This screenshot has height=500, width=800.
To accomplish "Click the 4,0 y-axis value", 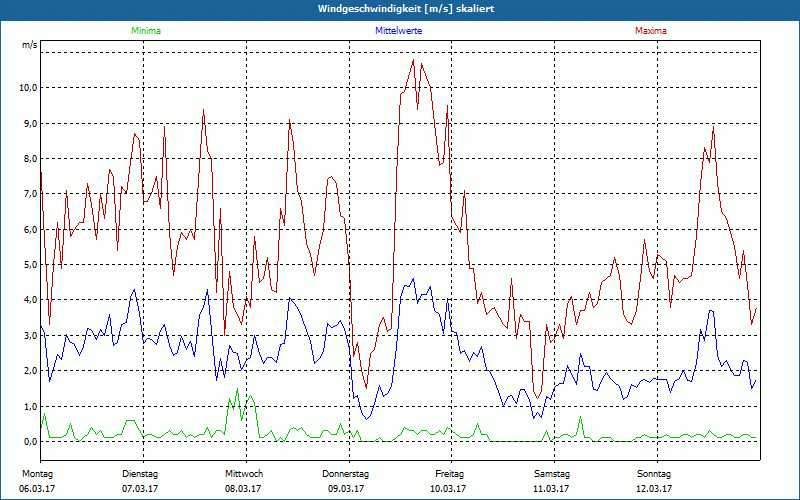I will [x=30, y=300].
